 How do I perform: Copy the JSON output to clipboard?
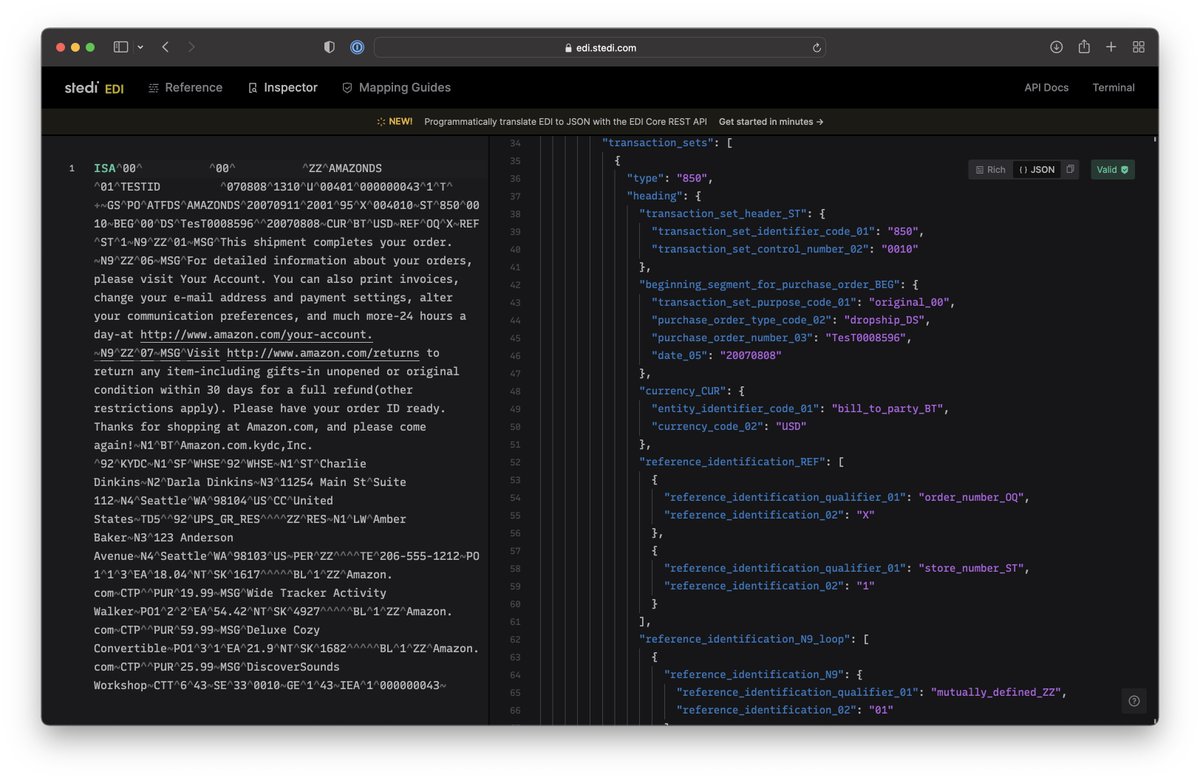click(x=1069, y=170)
